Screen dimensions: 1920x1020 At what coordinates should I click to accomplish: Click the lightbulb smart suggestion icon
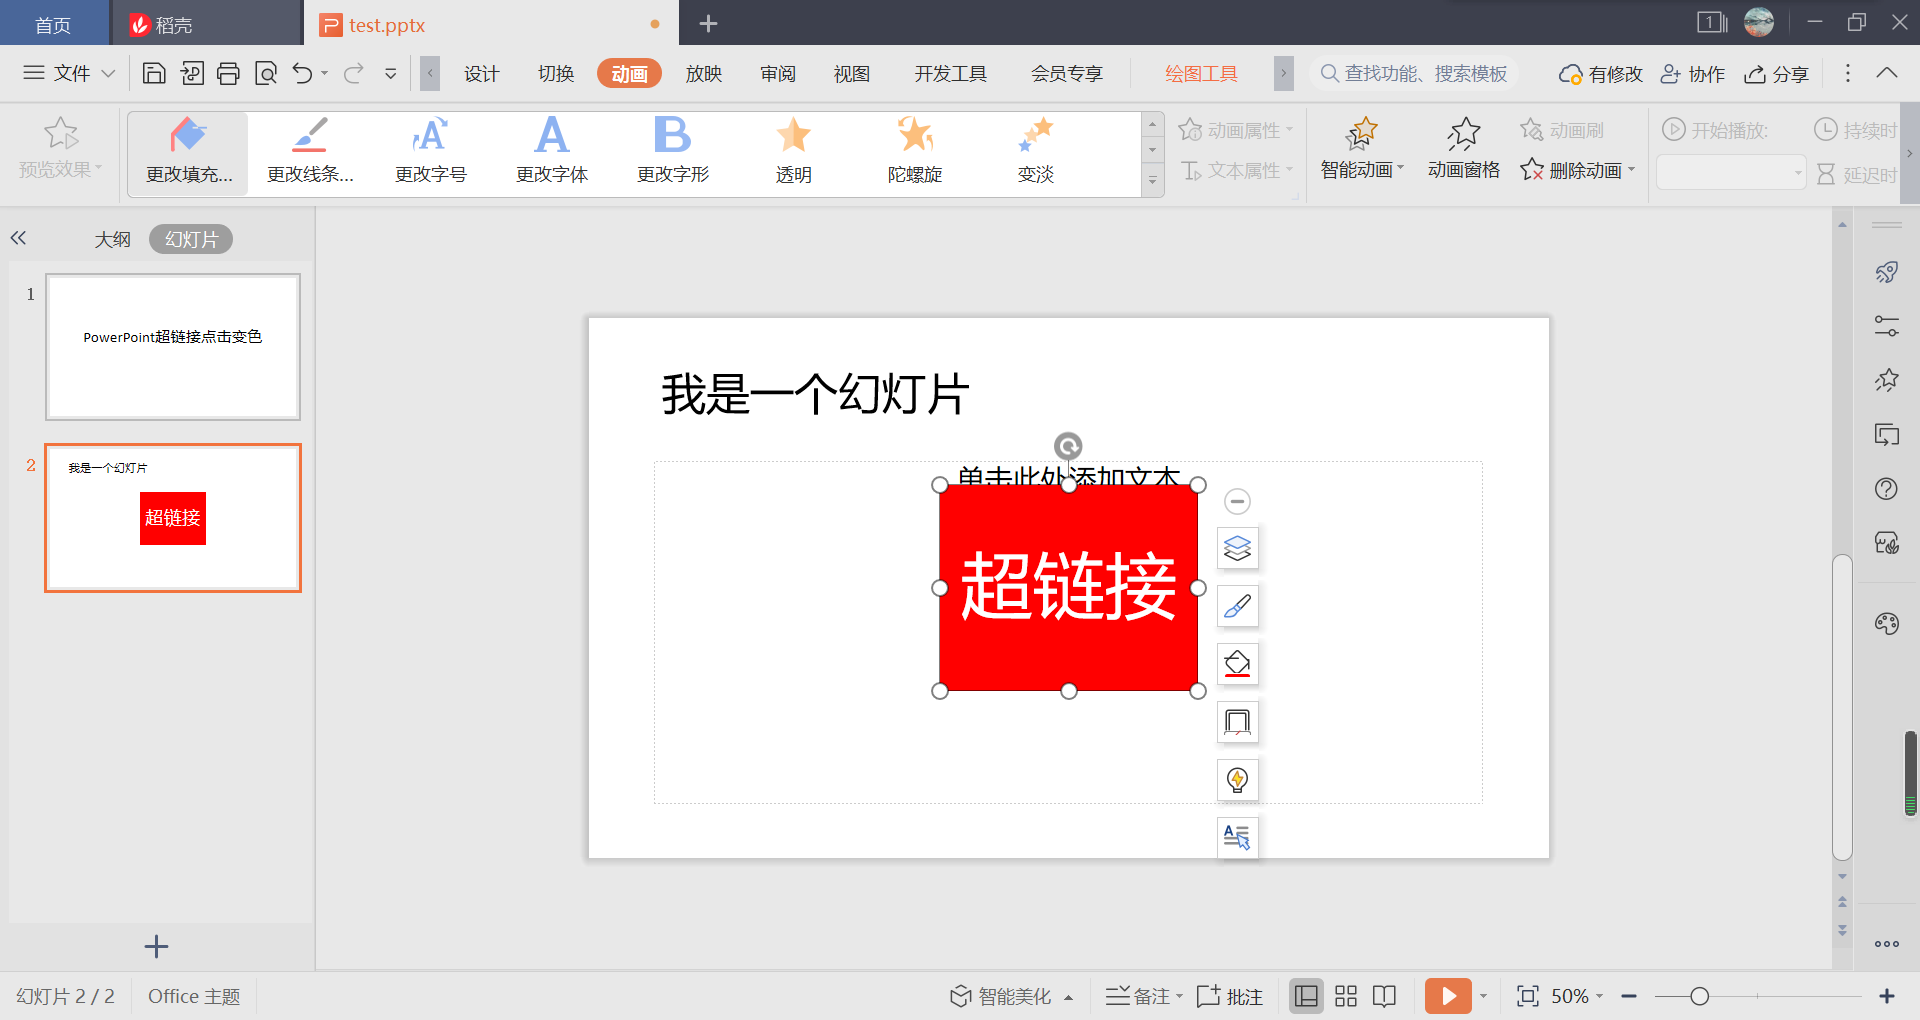(x=1238, y=780)
